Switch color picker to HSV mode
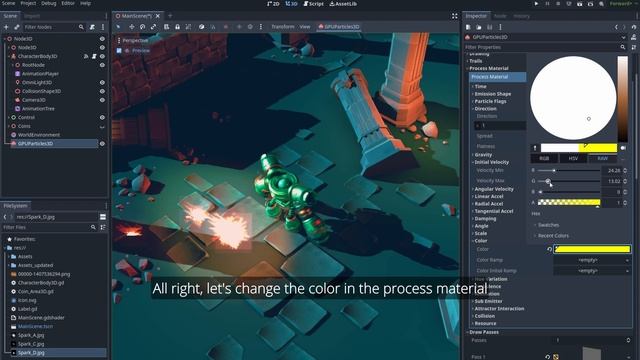 tap(573, 158)
